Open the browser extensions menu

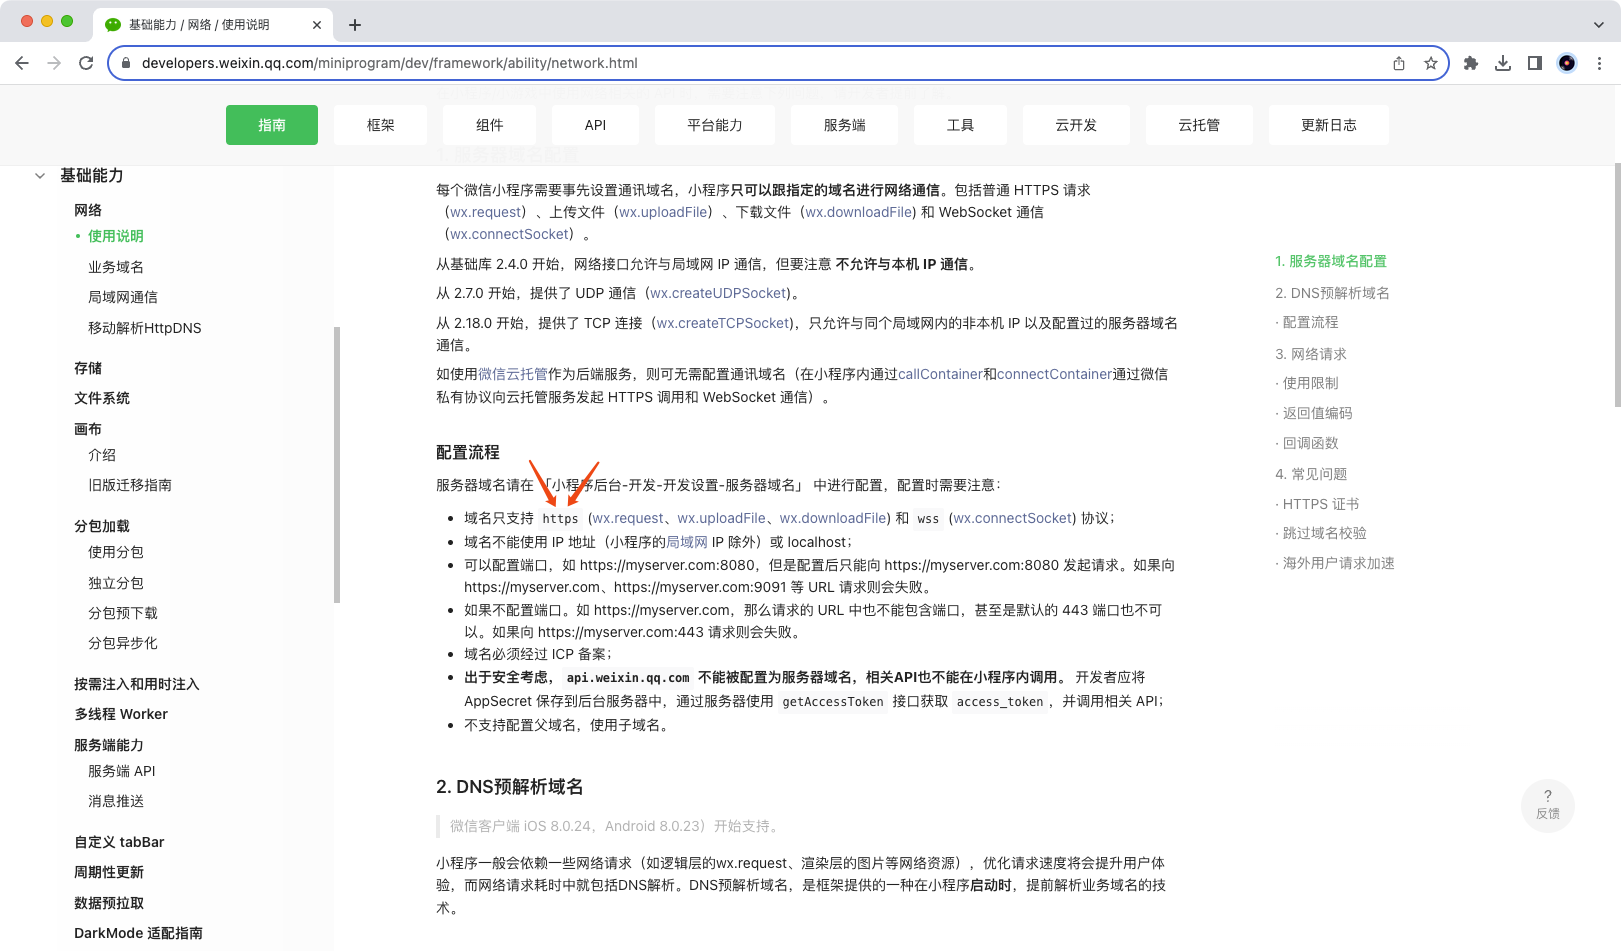pos(1471,63)
